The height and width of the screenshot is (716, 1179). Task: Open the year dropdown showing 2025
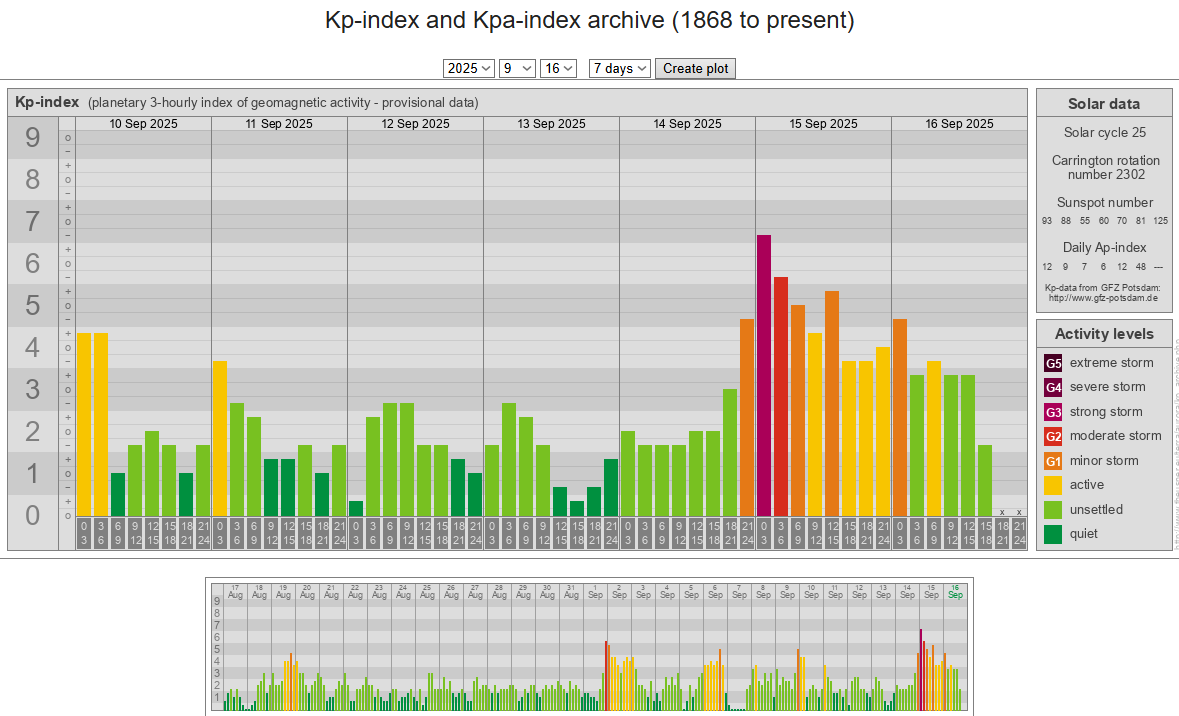(x=468, y=68)
